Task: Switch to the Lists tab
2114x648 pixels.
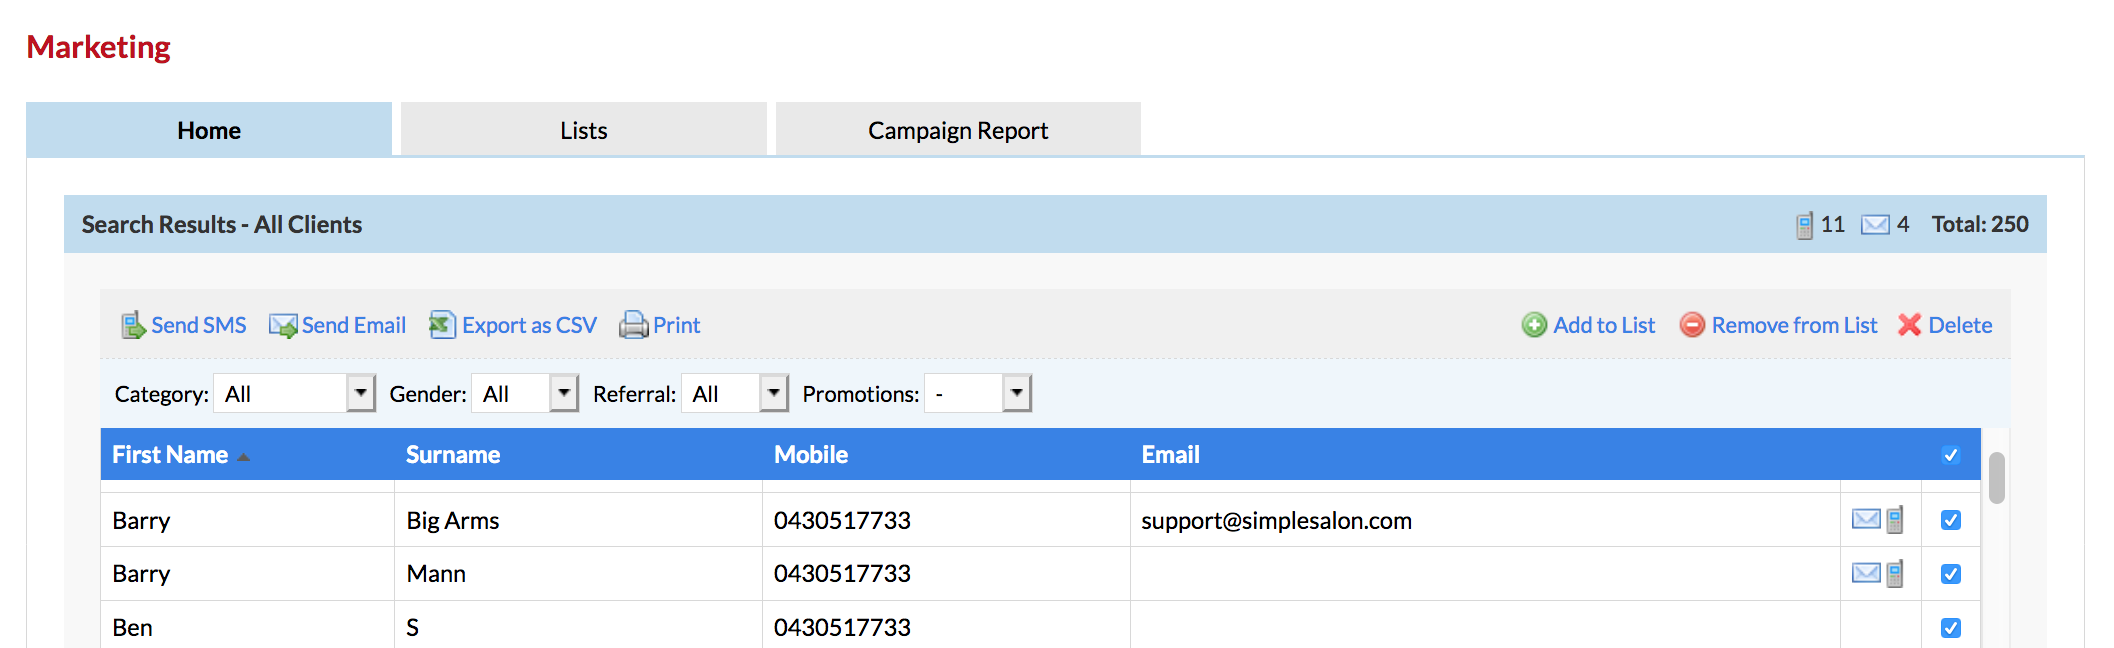Action: [x=583, y=130]
